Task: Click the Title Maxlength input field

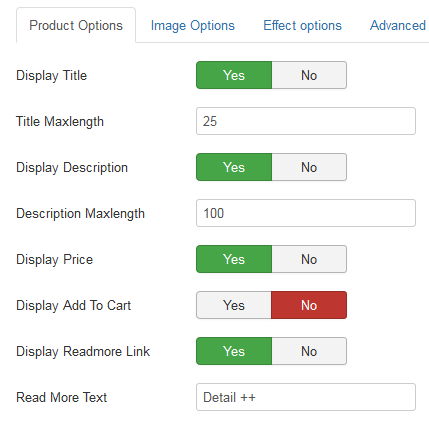Action: (x=306, y=121)
